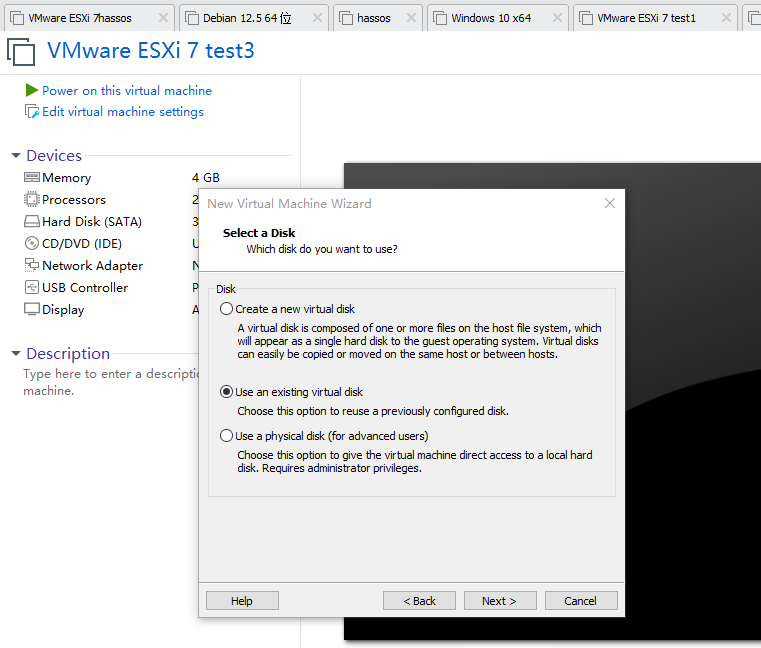This screenshot has height=648, width=761.
Task: Click the VM icon on hassos tab
Action: (x=346, y=18)
